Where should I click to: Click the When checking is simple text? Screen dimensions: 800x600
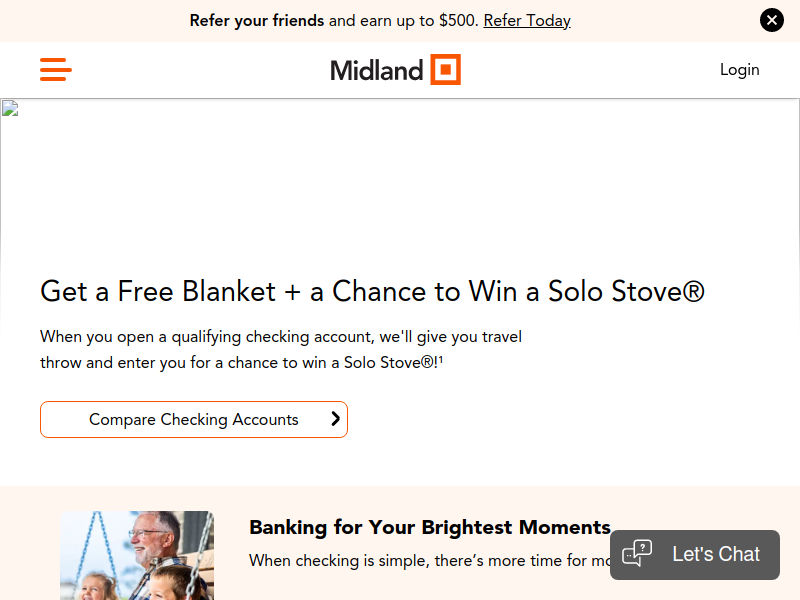point(425,561)
